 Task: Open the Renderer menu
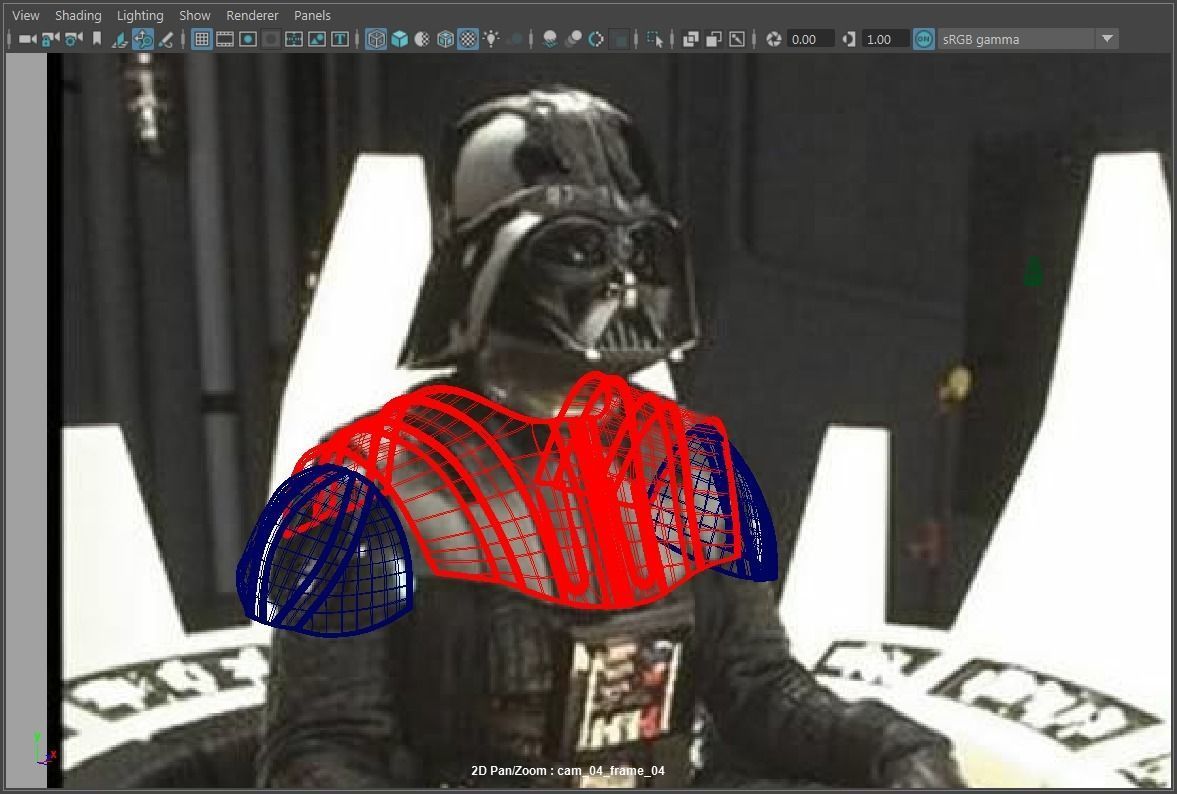(252, 15)
